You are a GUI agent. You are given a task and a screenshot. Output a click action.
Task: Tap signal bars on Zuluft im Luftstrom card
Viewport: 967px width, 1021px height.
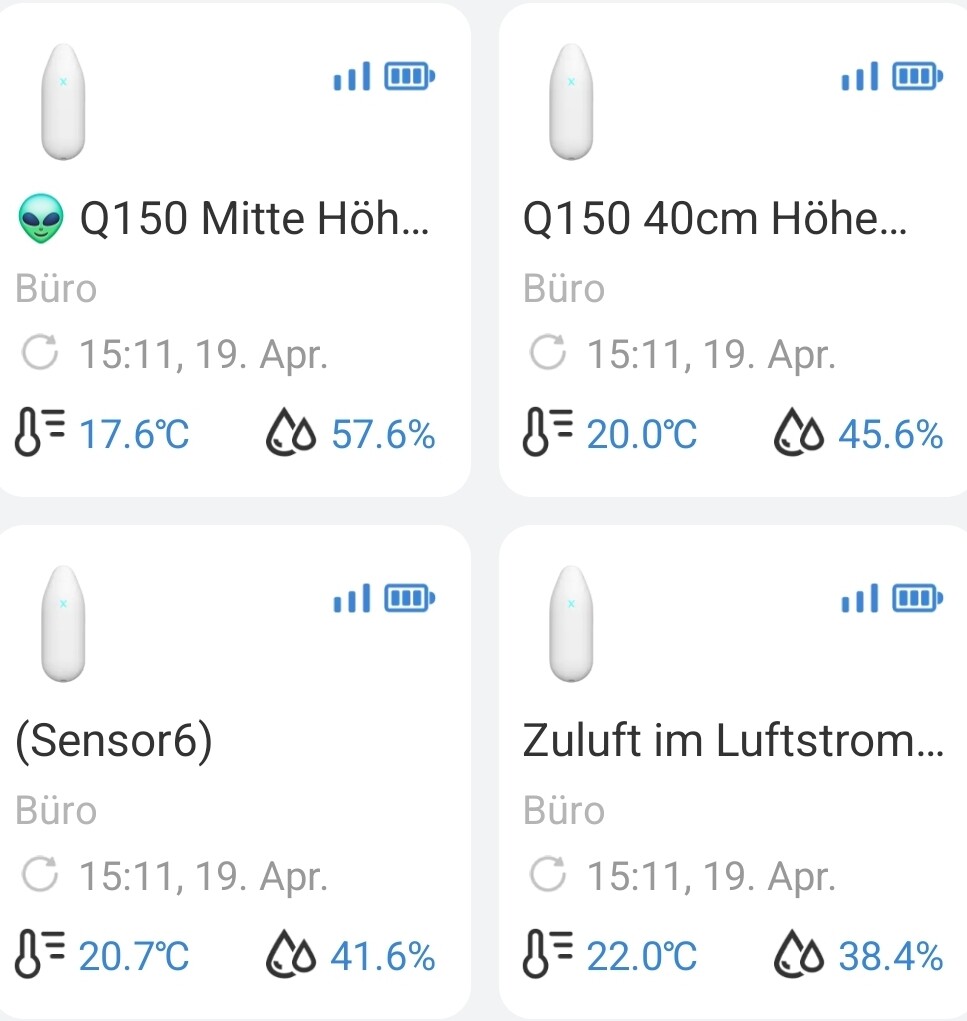tap(858, 599)
